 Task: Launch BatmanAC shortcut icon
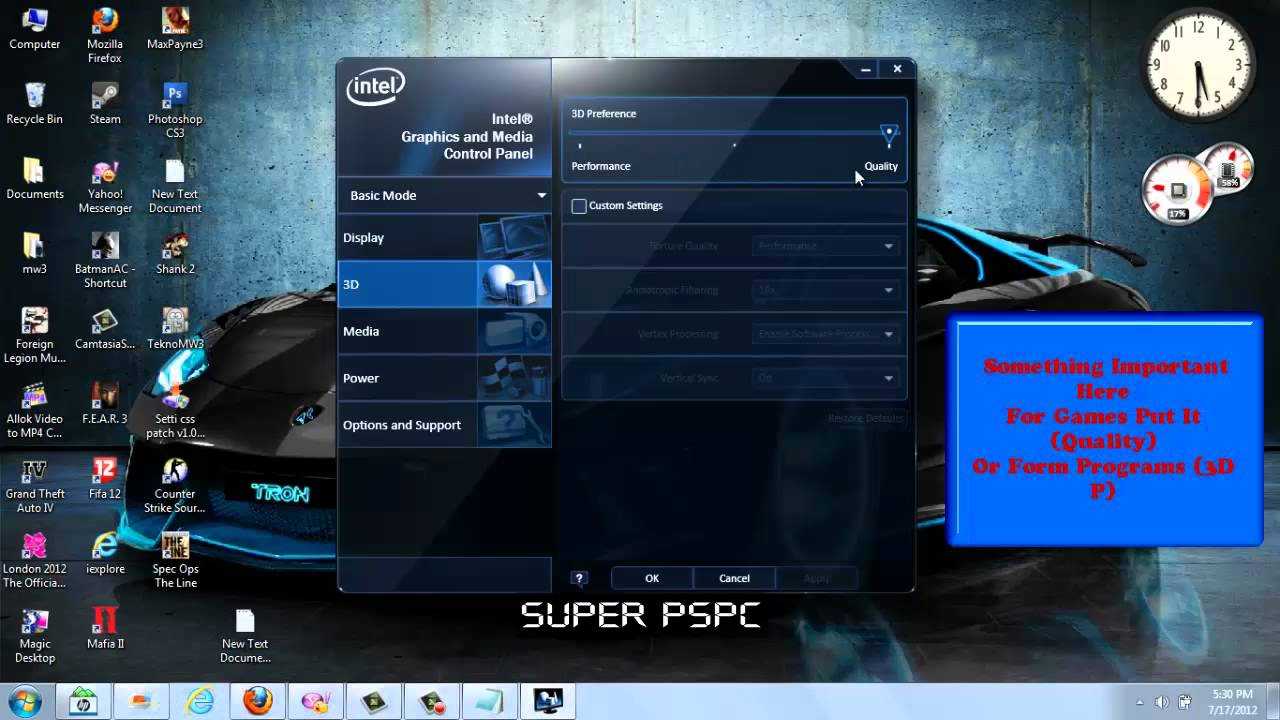click(x=105, y=260)
